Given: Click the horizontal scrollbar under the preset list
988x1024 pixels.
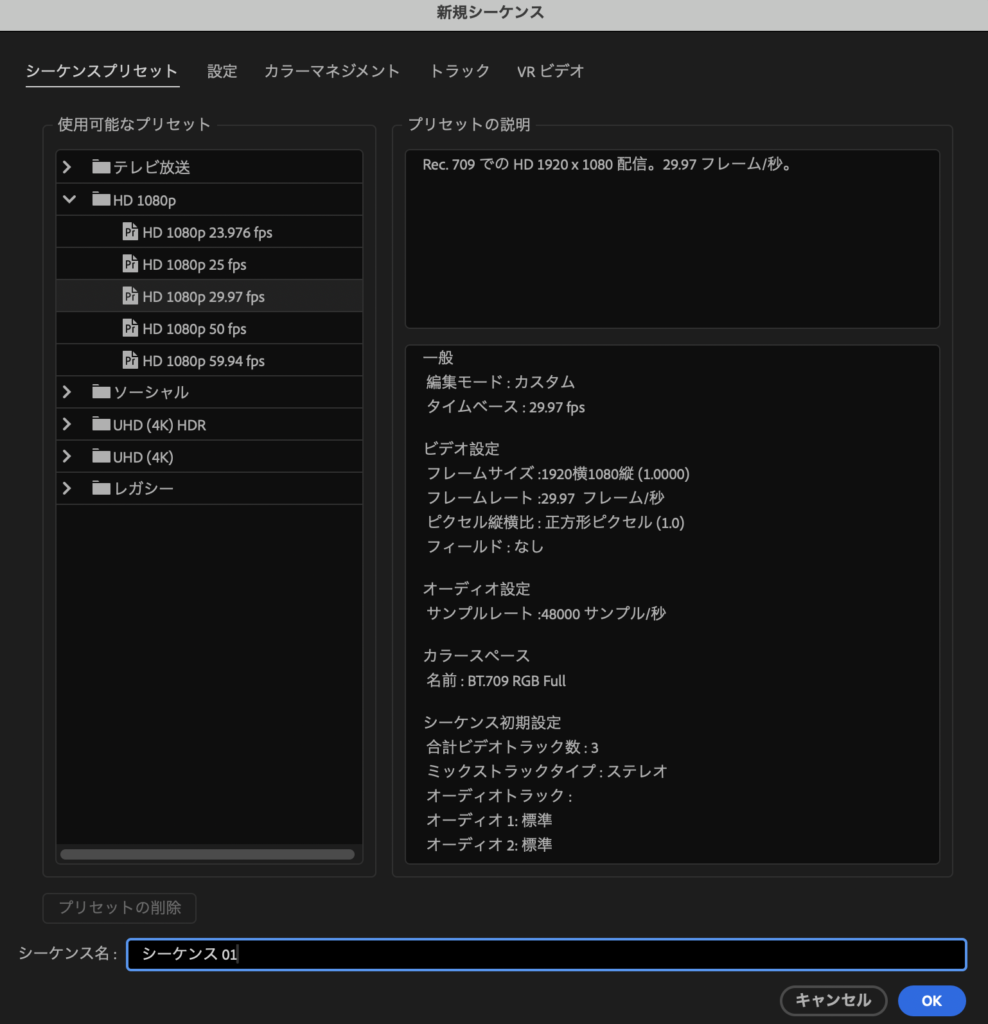Looking at the screenshot, I should 208,855.
